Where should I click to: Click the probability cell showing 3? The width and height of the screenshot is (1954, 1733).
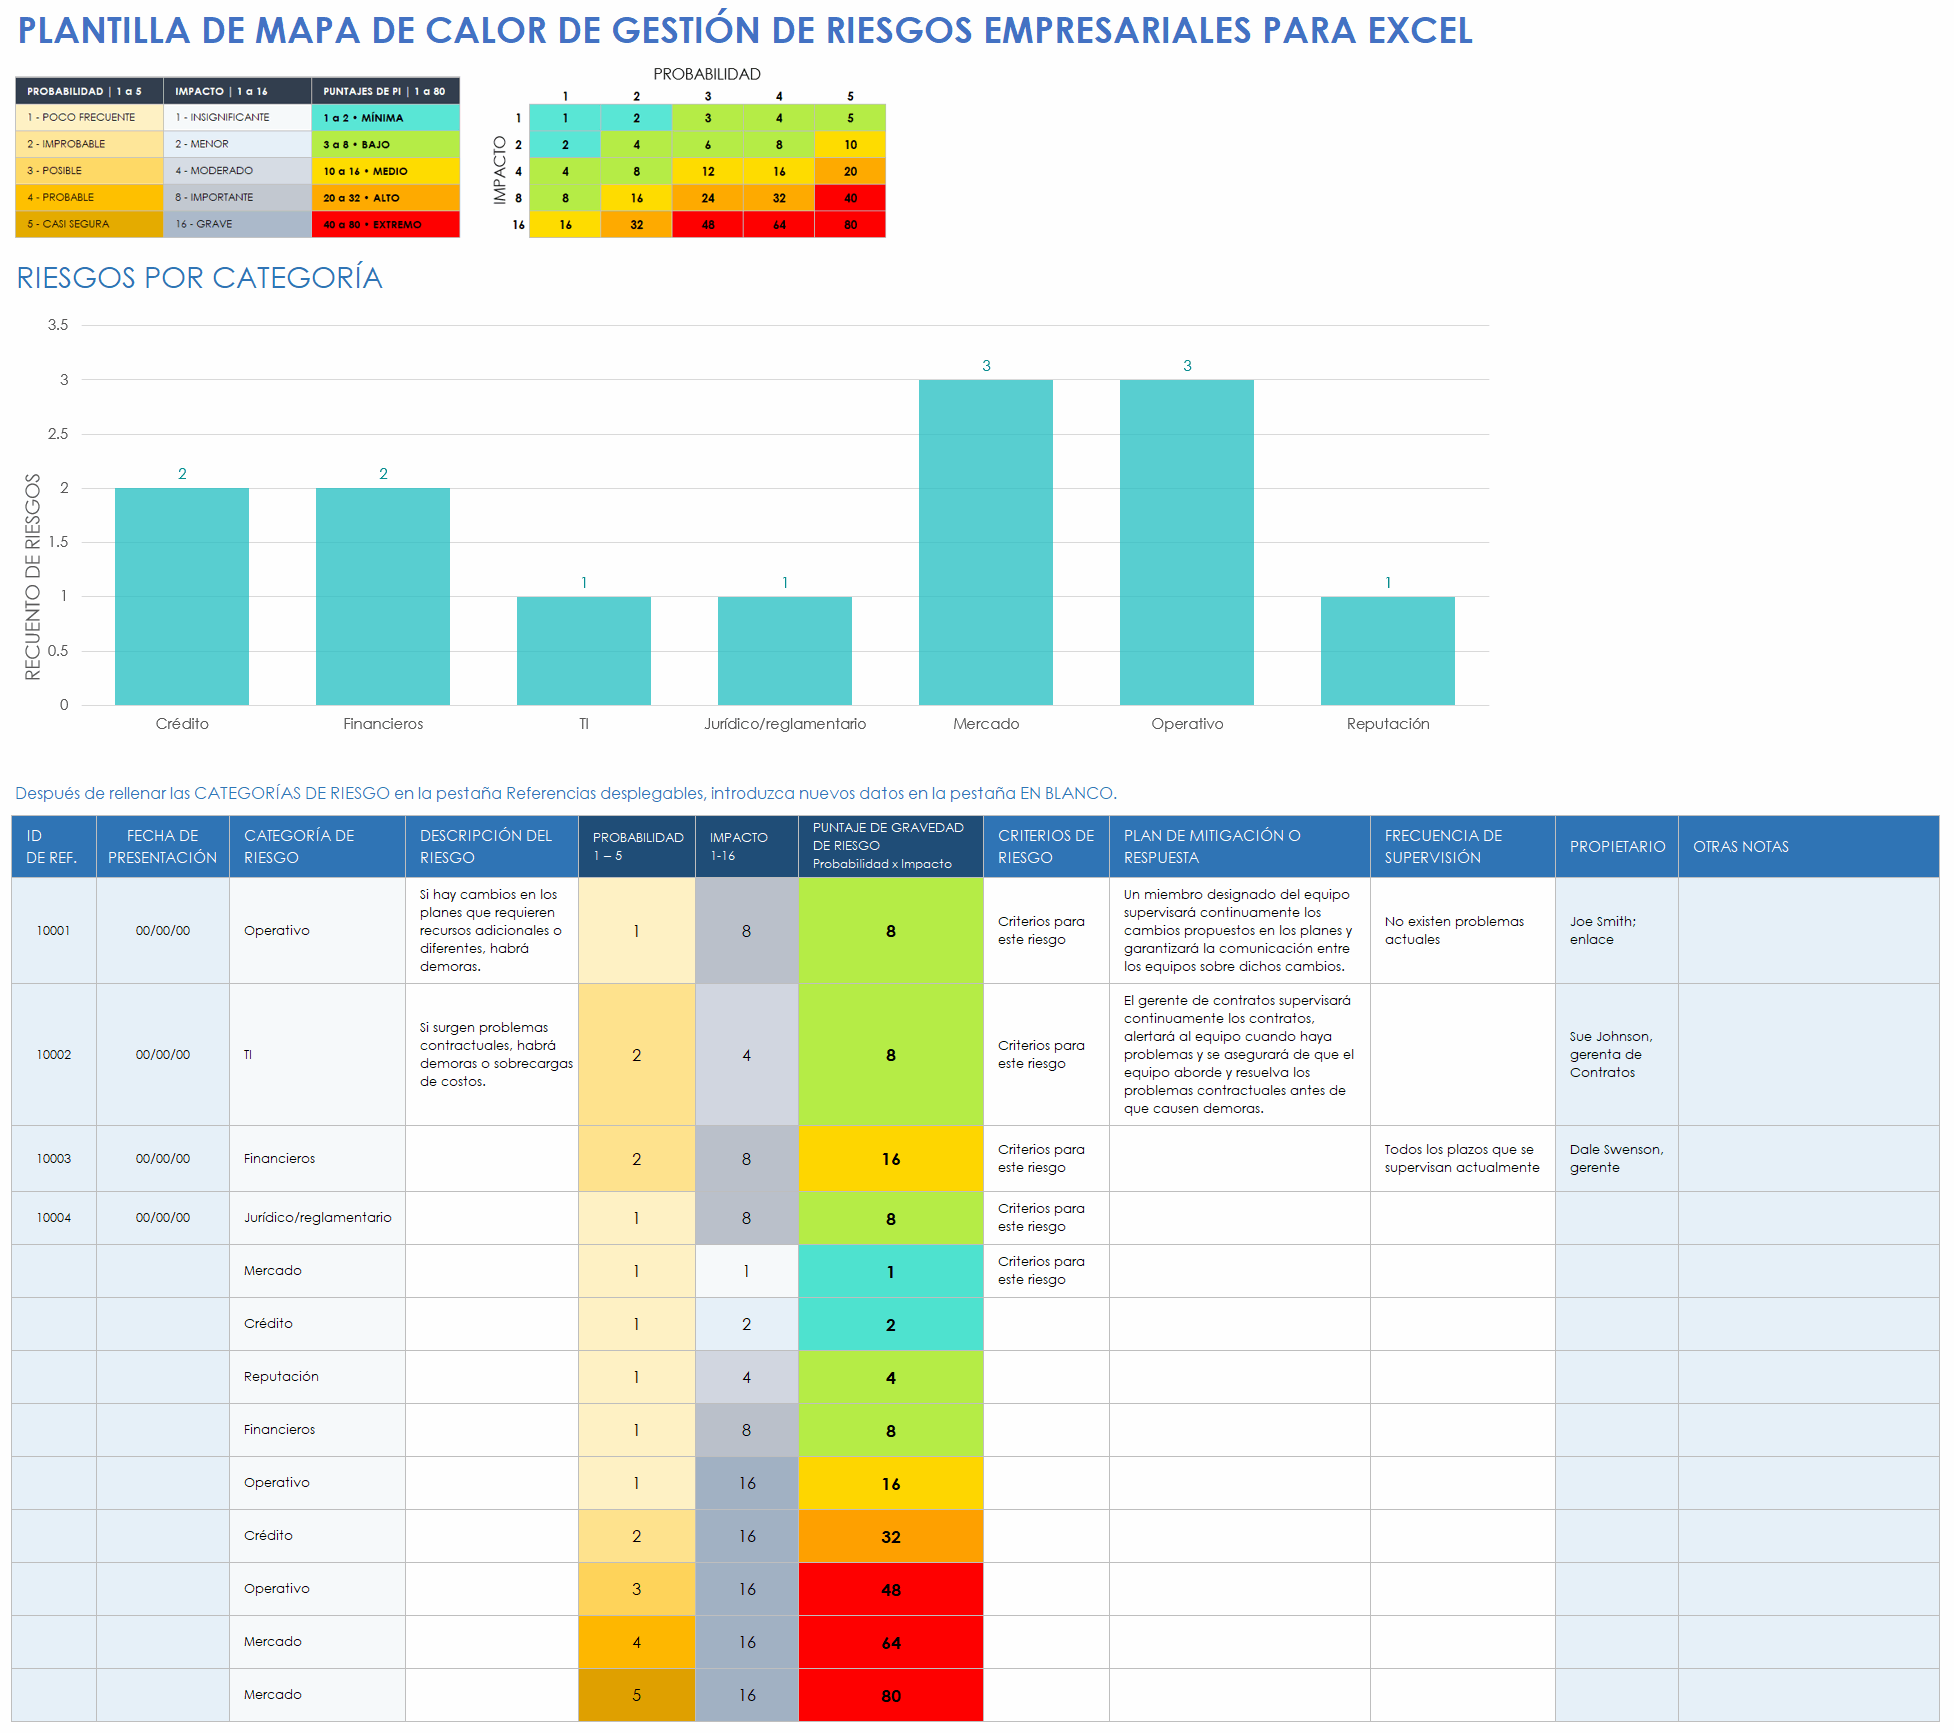coord(637,1589)
